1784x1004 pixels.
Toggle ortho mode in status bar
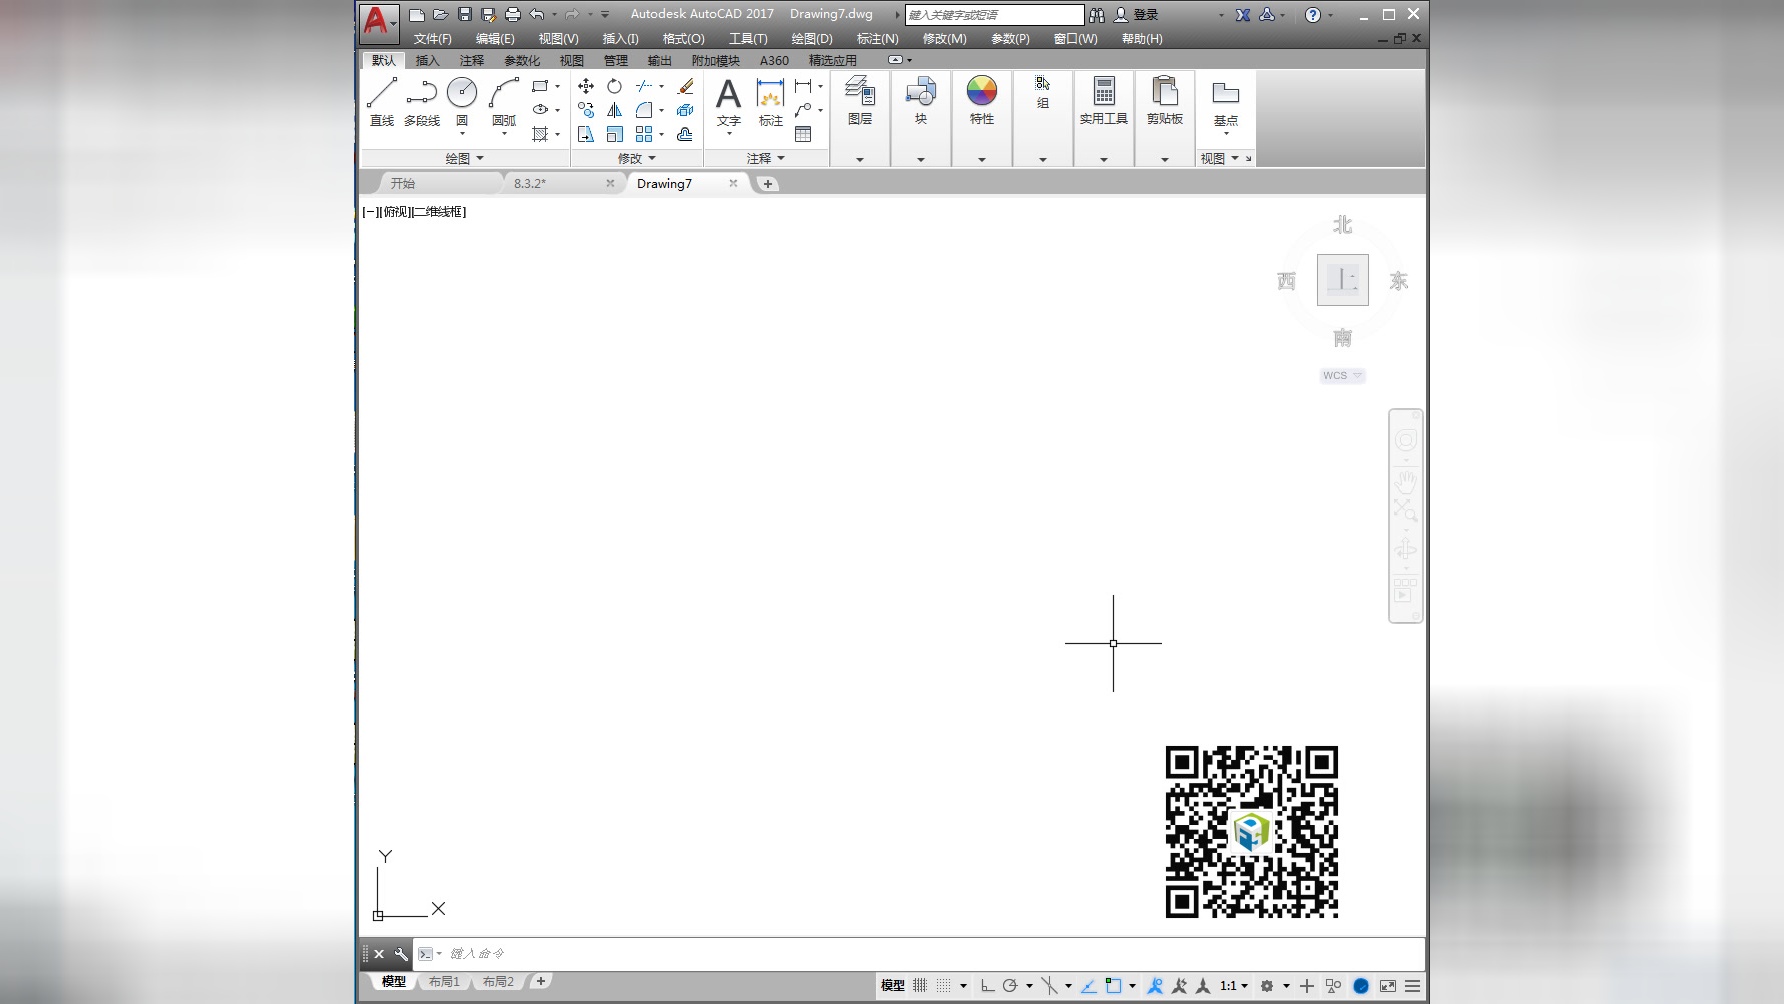pos(987,985)
